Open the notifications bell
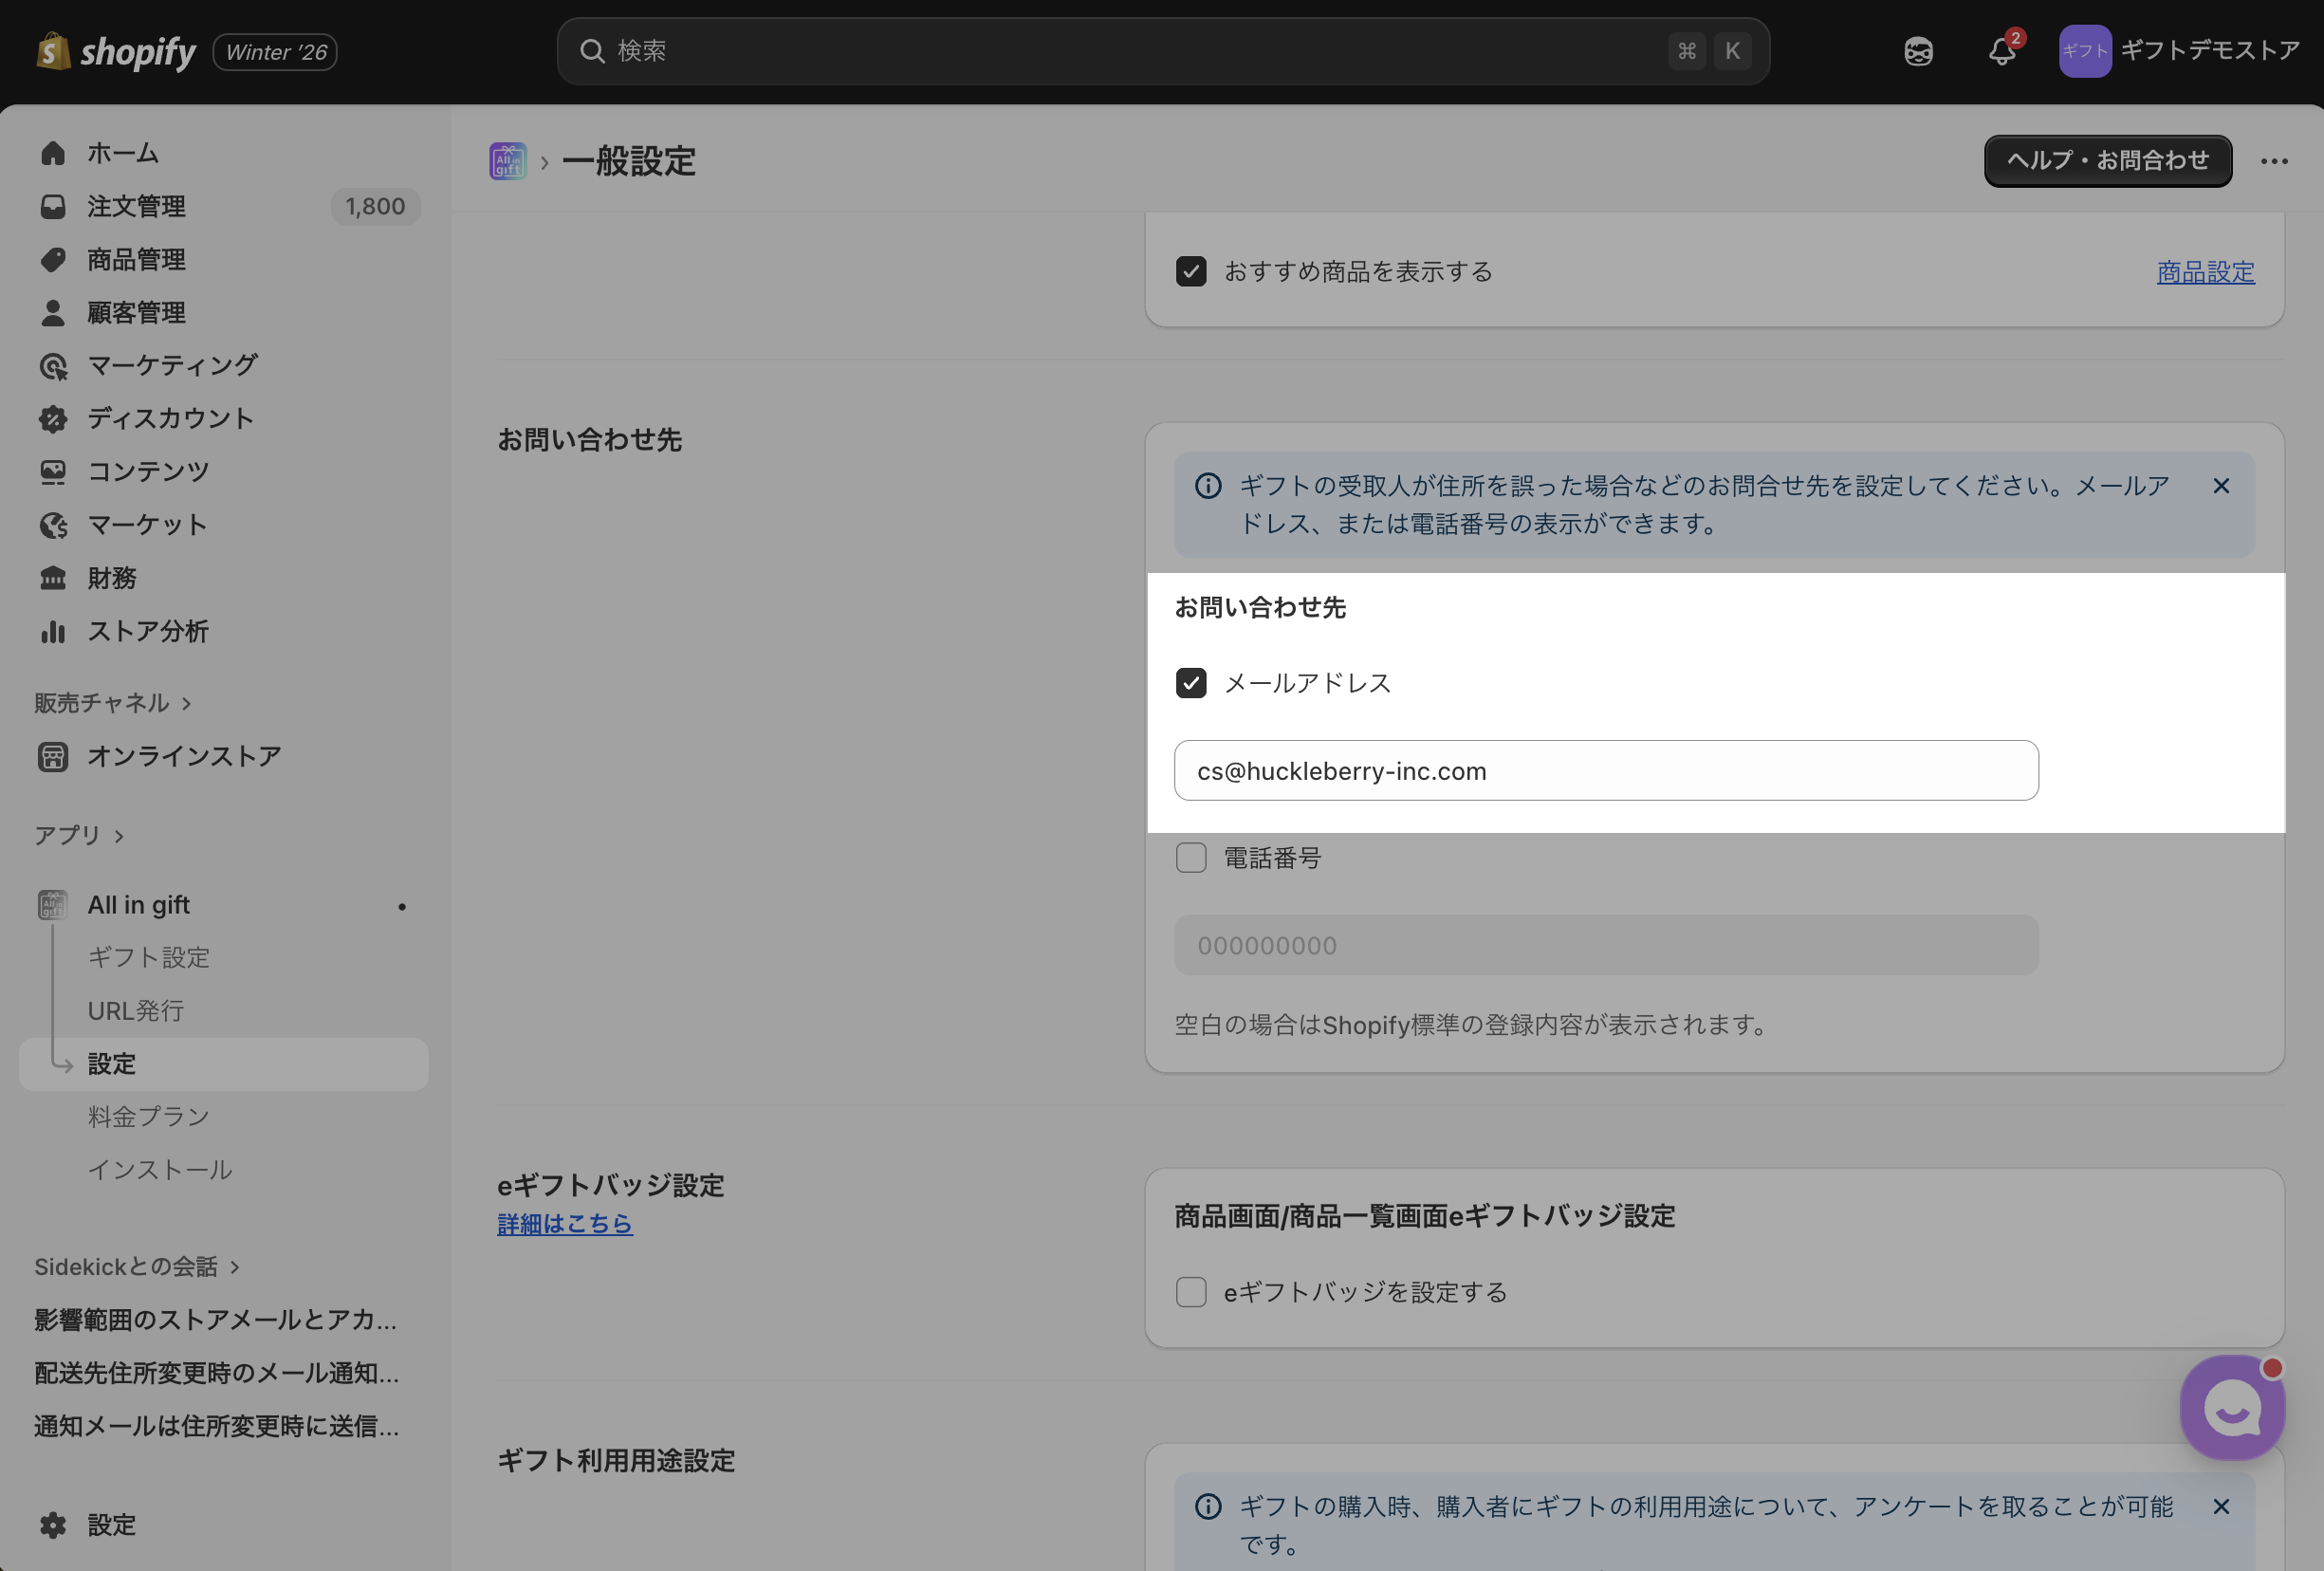Viewport: 2324px width, 1571px height. [2001, 51]
